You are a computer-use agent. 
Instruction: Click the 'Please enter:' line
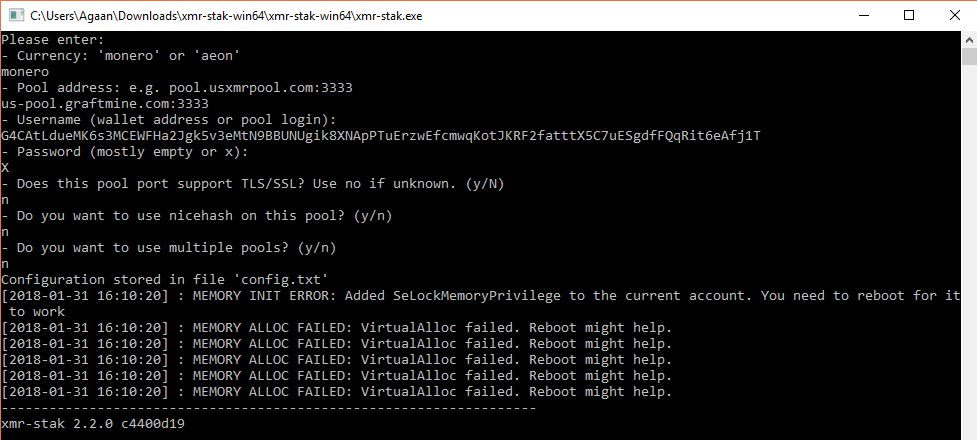click(53, 39)
